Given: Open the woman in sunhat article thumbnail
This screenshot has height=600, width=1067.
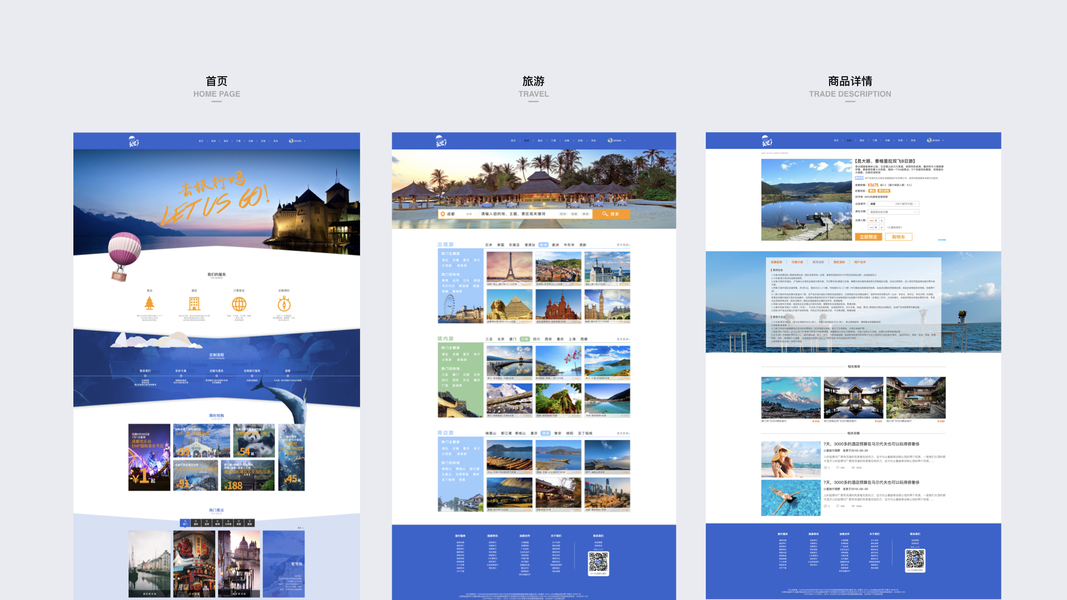Looking at the screenshot, I should (790, 459).
